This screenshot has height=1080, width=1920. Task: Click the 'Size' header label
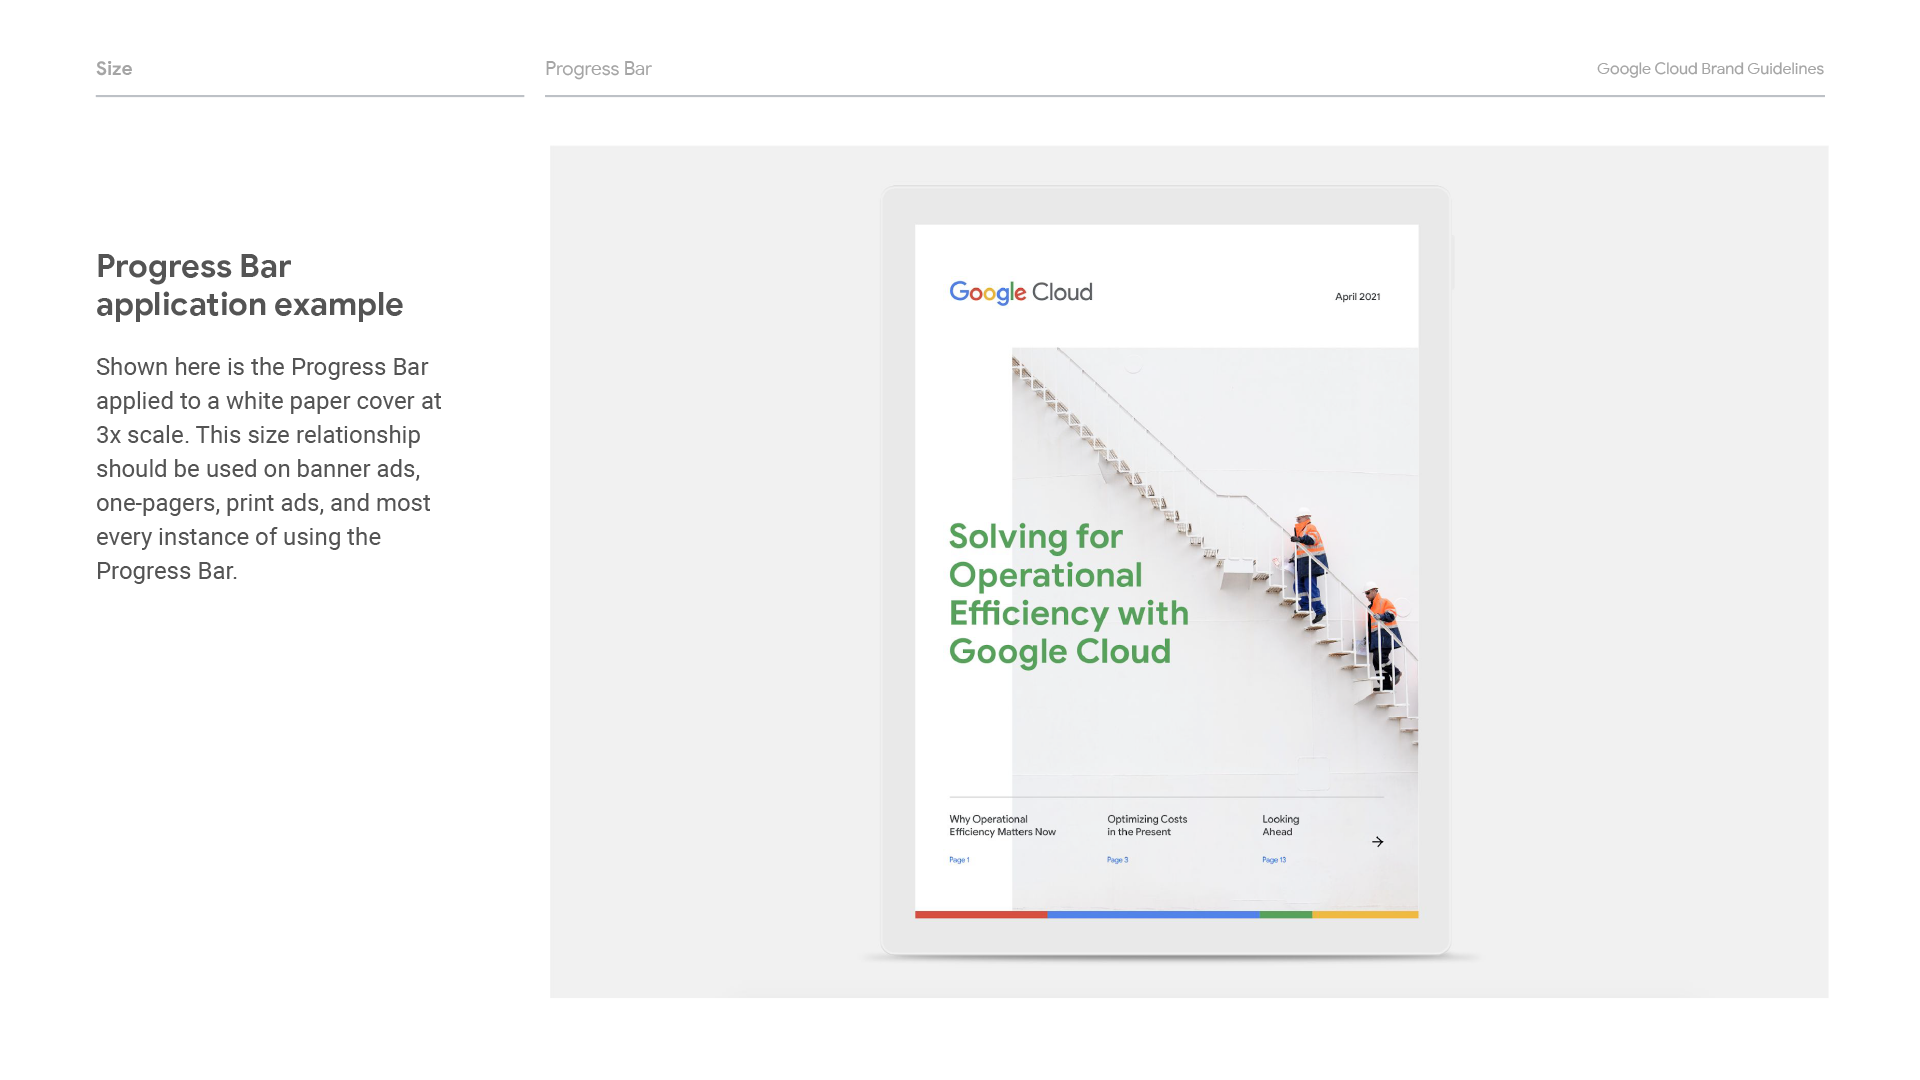coord(114,69)
